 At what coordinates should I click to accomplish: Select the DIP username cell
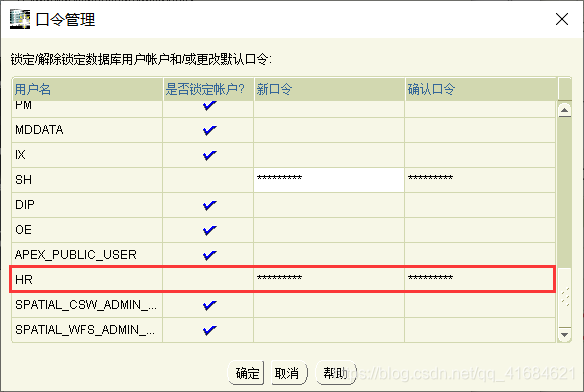[x=87, y=205]
